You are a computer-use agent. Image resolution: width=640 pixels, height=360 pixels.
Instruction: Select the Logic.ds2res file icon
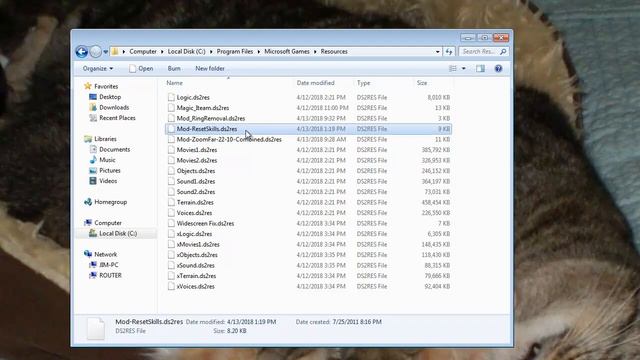pyautogui.click(x=171, y=97)
